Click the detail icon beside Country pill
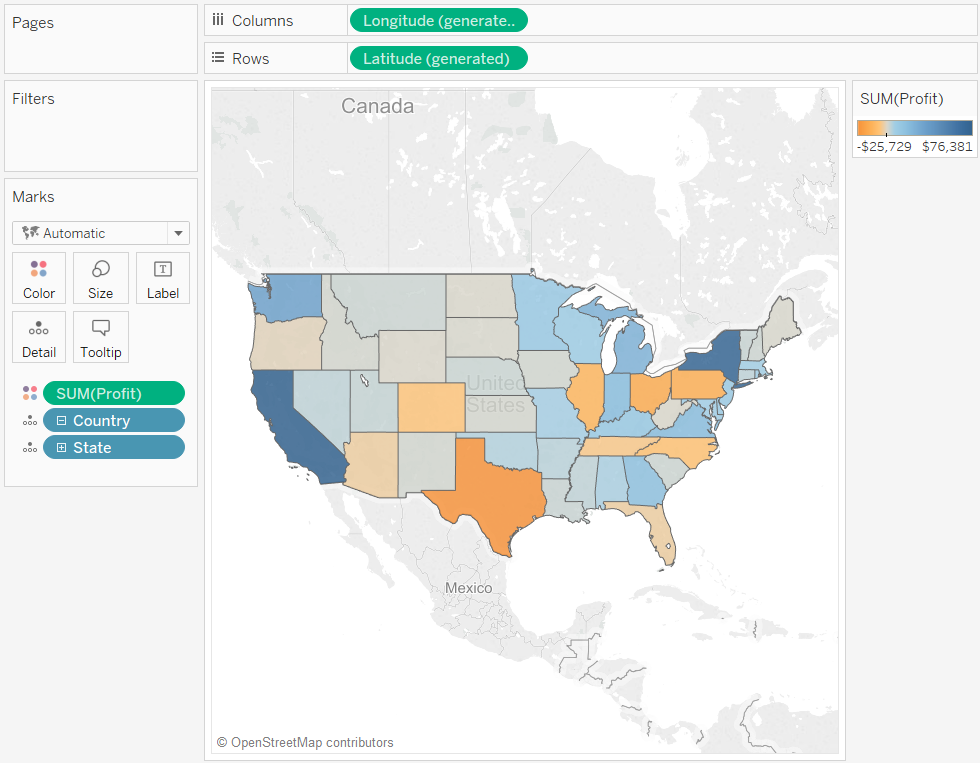Screen dimensions: 980x763 pyautogui.click(x=30, y=421)
